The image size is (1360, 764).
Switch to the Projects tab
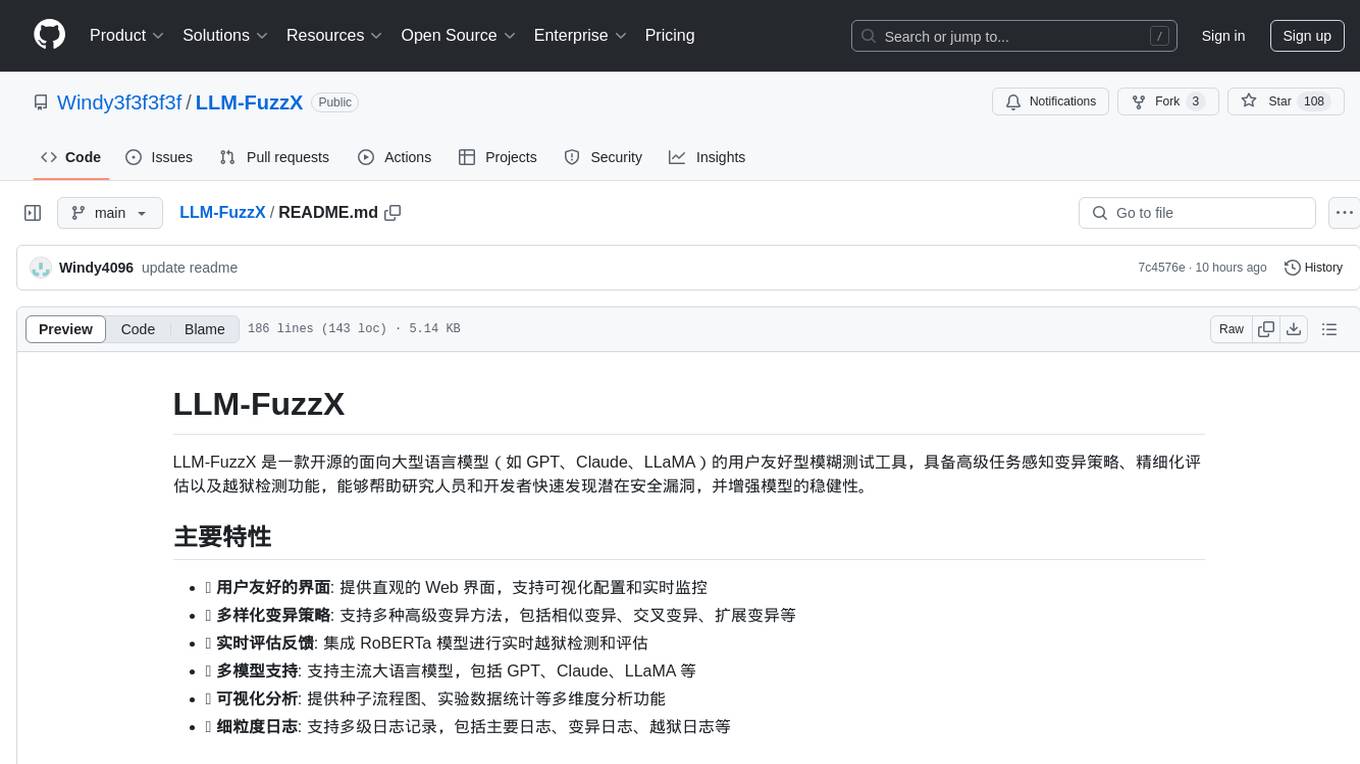coord(498,157)
